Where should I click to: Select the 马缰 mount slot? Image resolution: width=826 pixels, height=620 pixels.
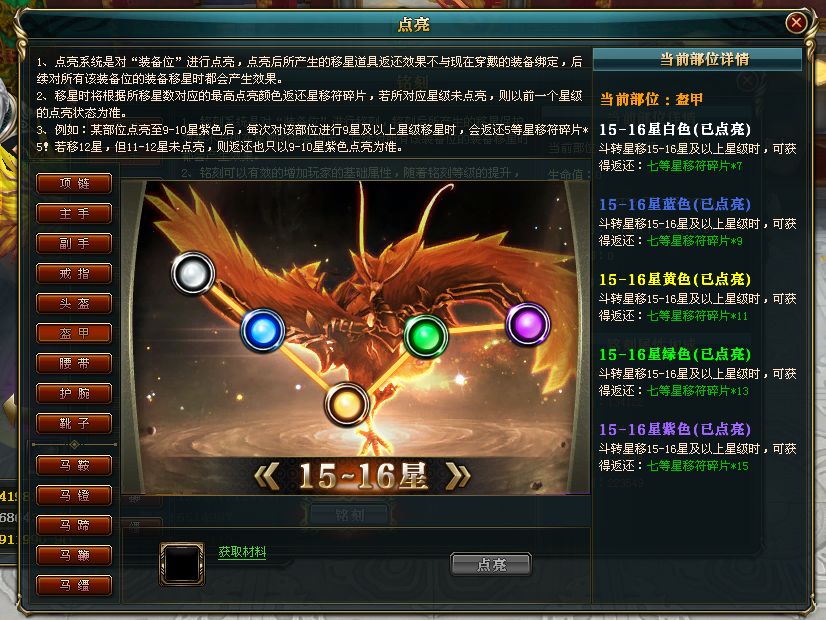click(x=74, y=585)
